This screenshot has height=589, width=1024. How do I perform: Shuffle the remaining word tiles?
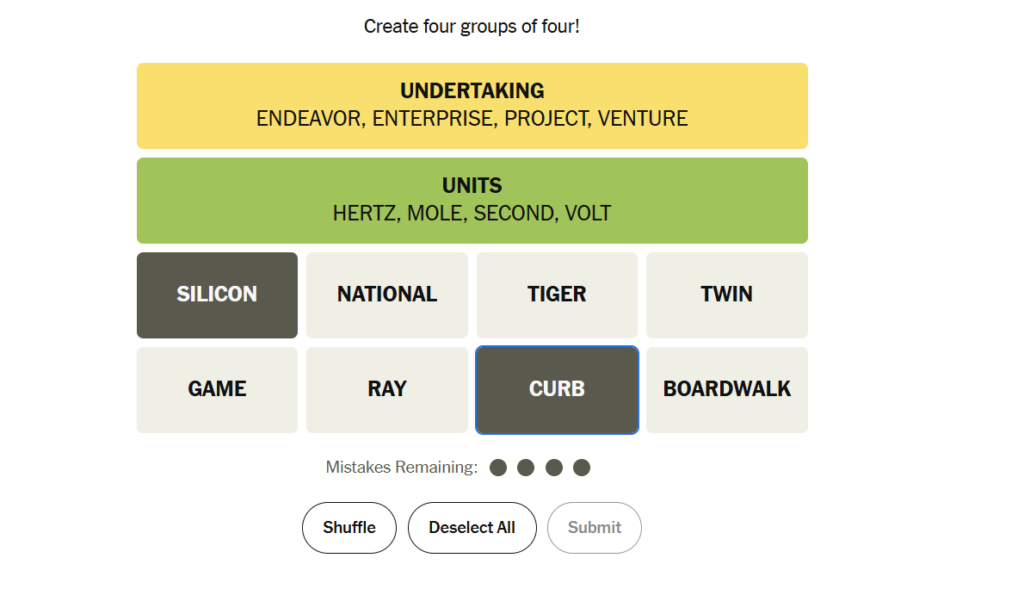click(349, 527)
